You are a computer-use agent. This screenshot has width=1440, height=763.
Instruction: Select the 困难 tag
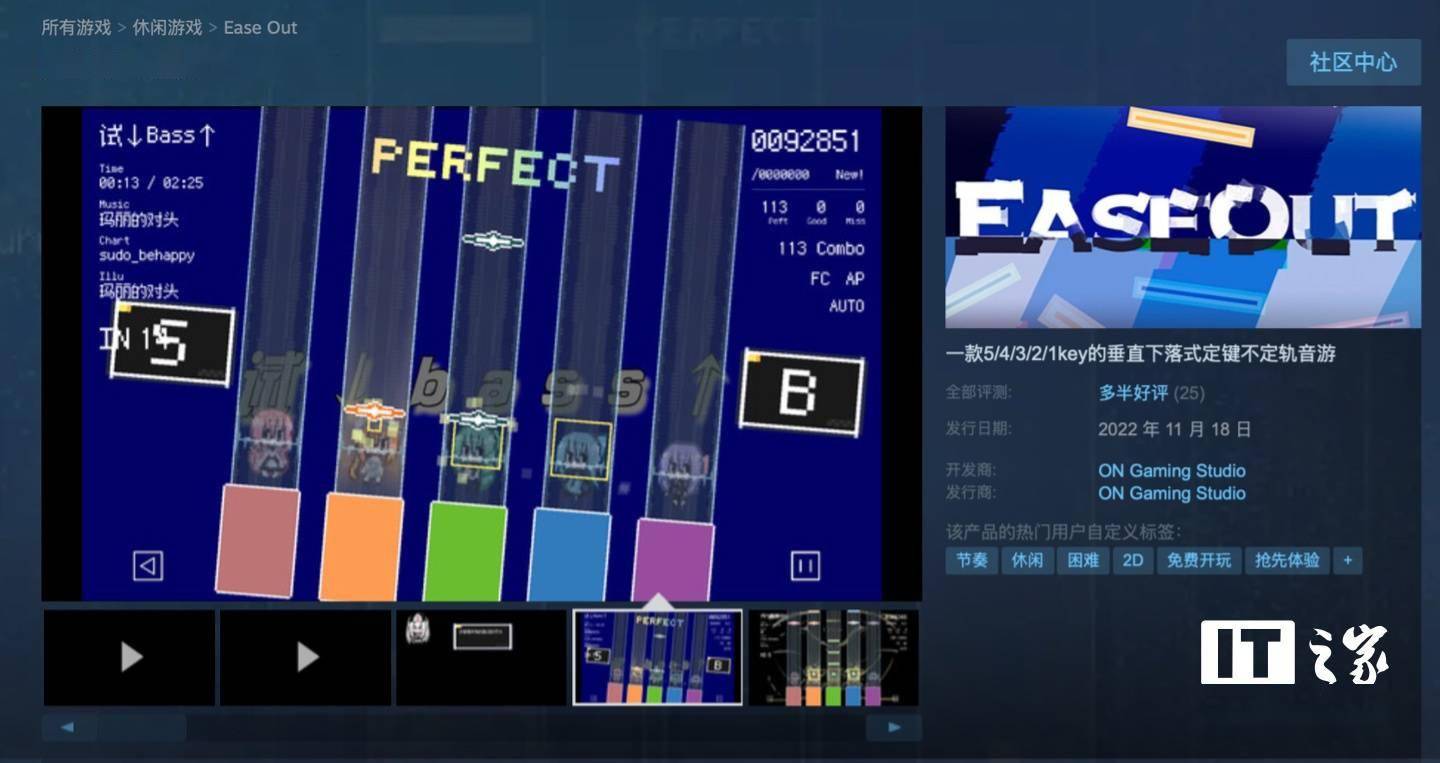point(1083,560)
